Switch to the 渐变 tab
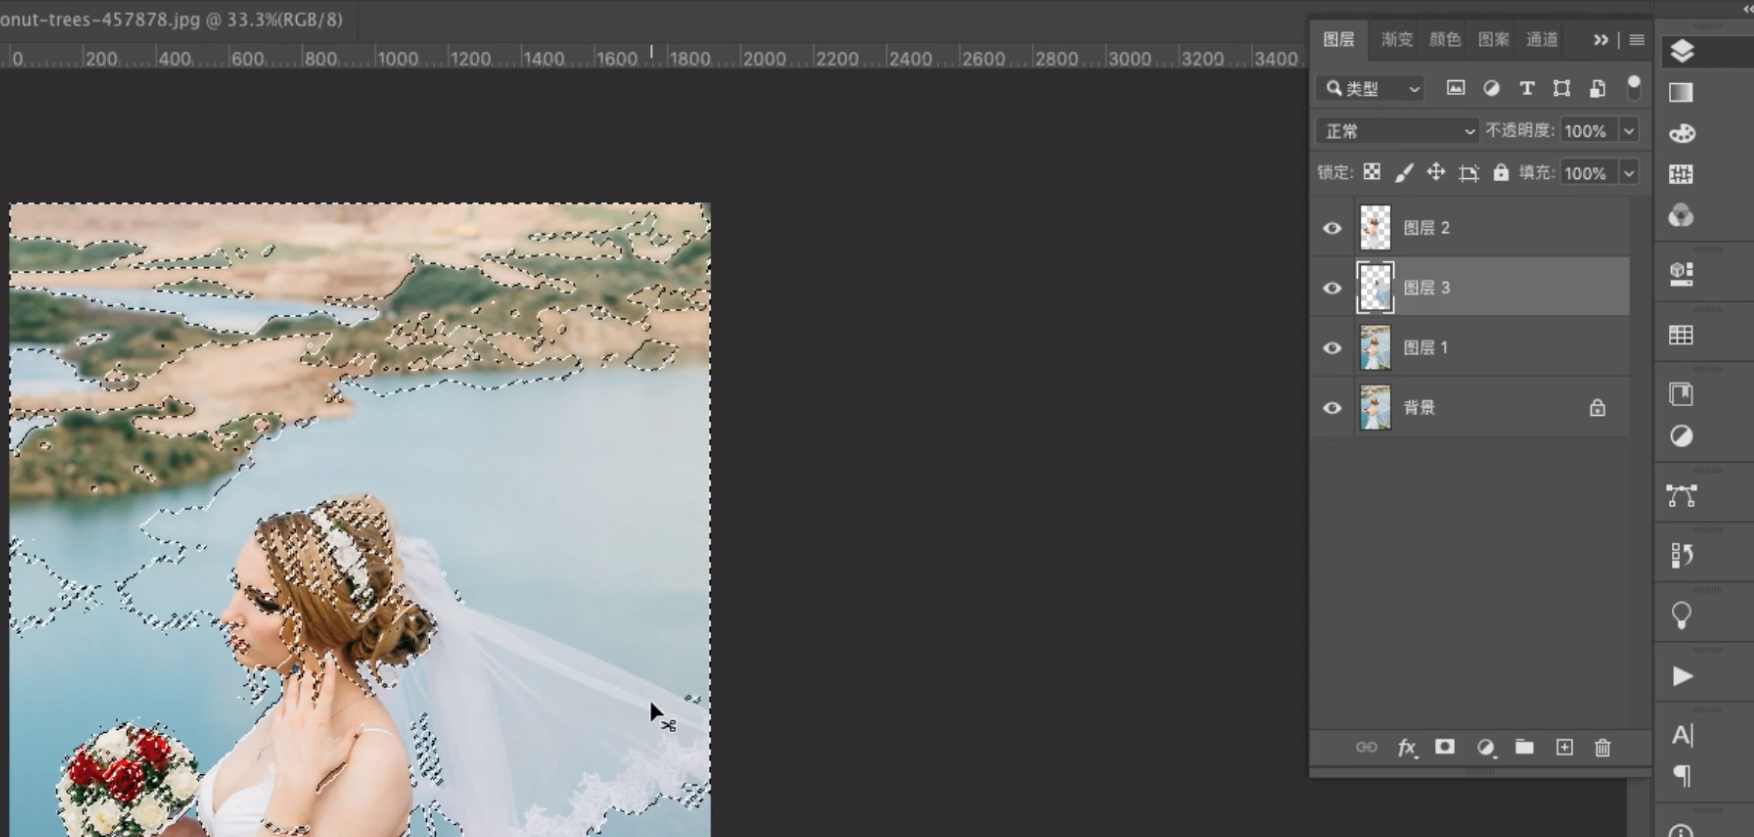The image size is (1754, 837). click(1397, 39)
